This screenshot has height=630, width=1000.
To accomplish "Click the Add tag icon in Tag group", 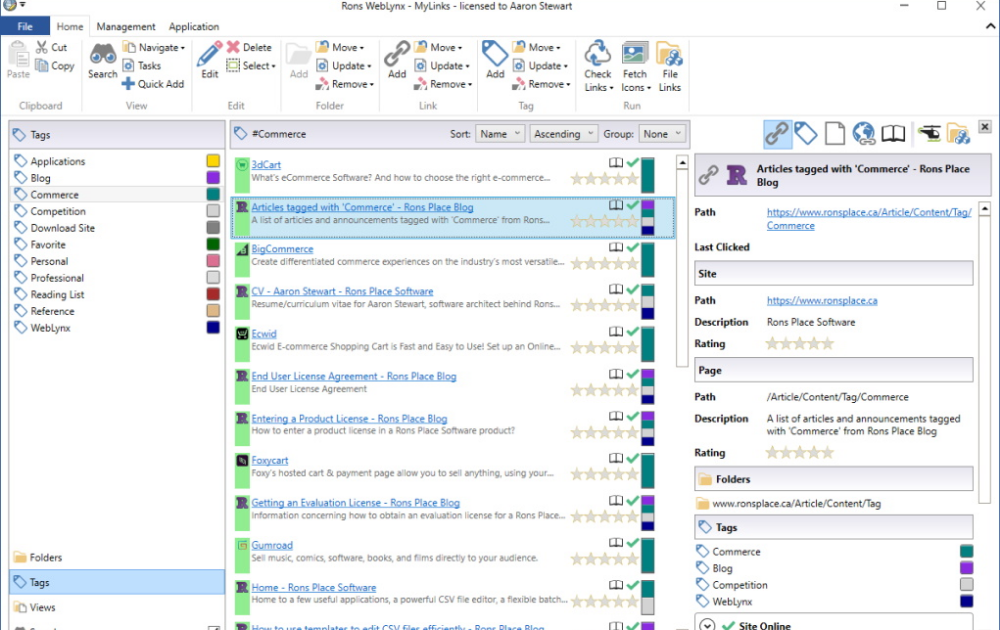I will pos(495,54).
